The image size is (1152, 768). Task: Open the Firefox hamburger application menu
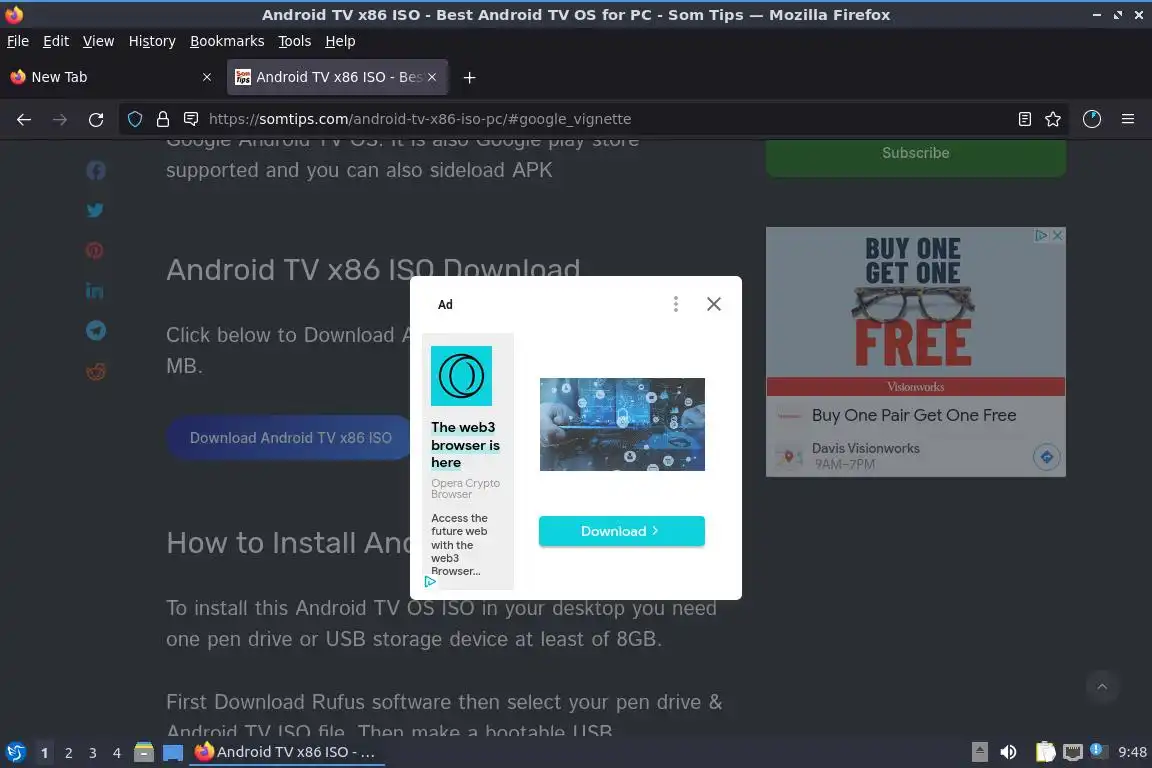point(1128,119)
